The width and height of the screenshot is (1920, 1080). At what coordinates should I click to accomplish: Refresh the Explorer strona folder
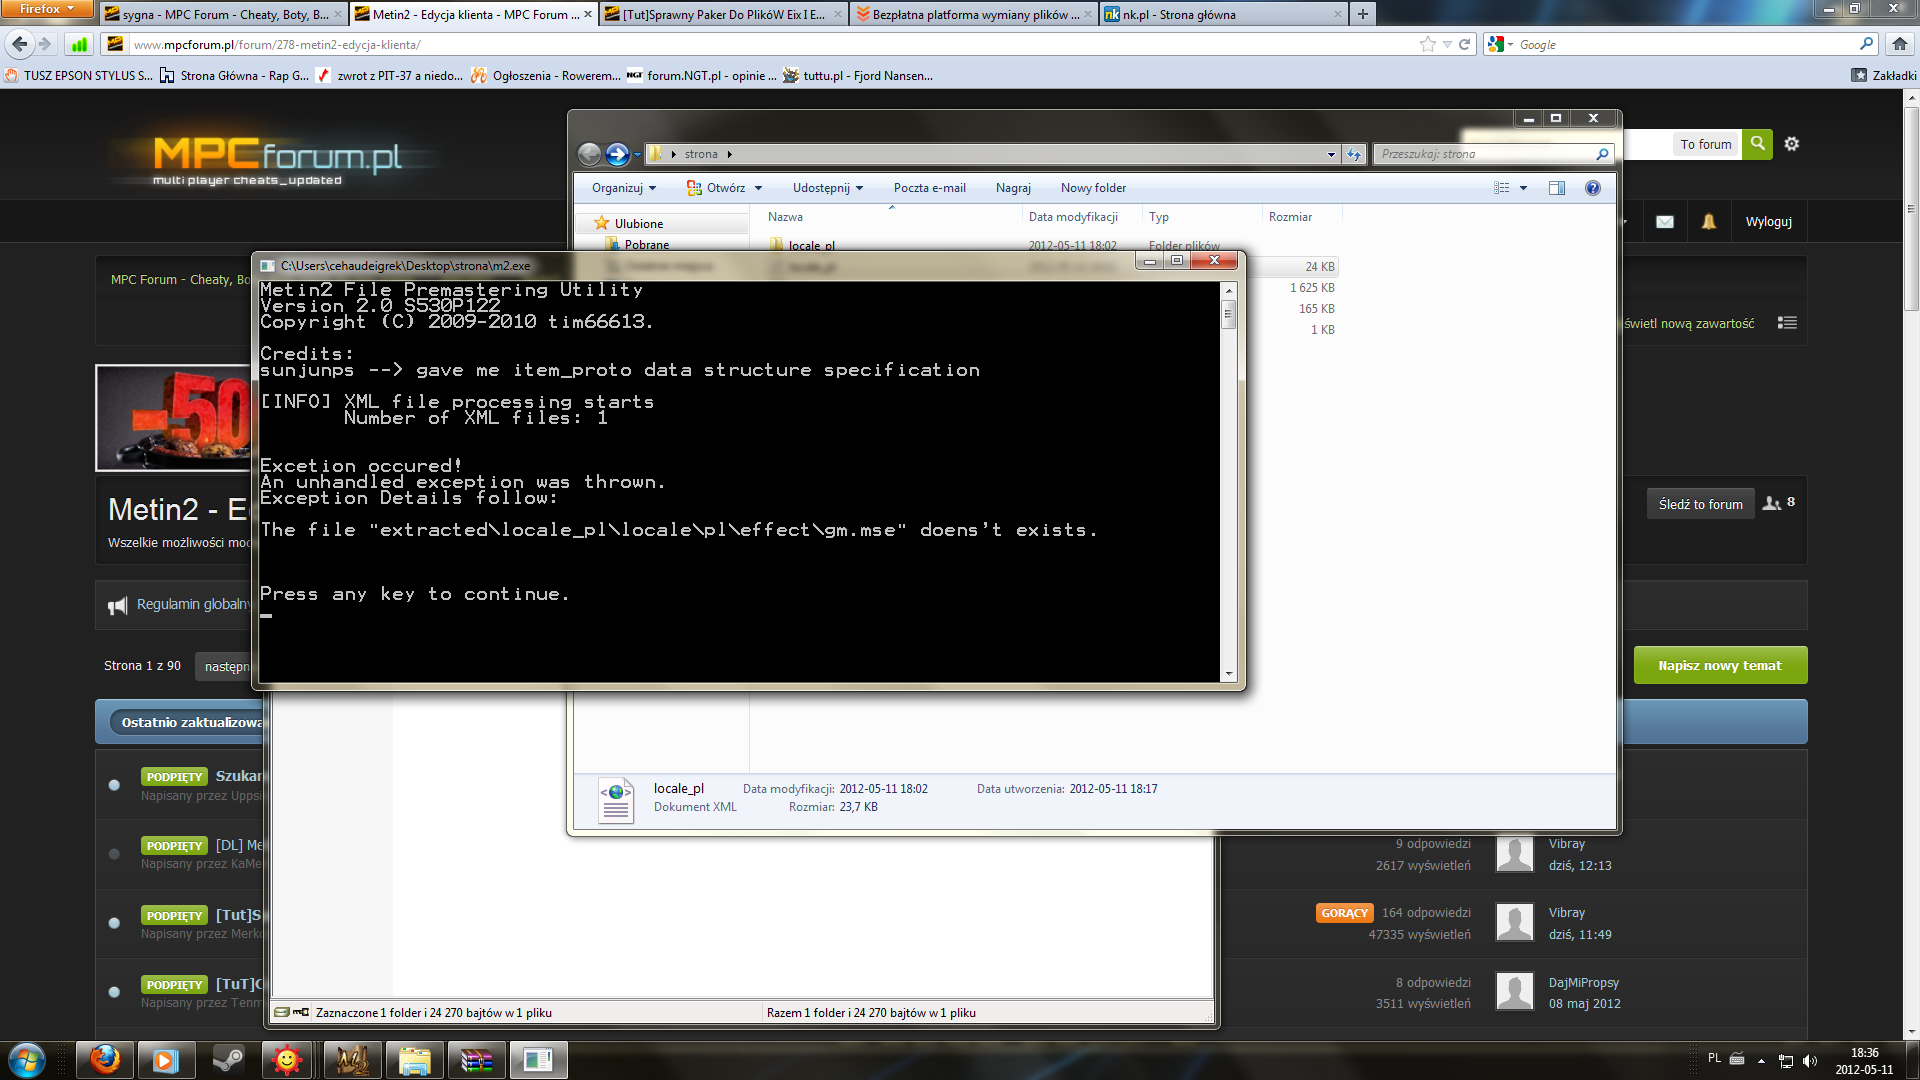pyautogui.click(x=1354, y=154)
